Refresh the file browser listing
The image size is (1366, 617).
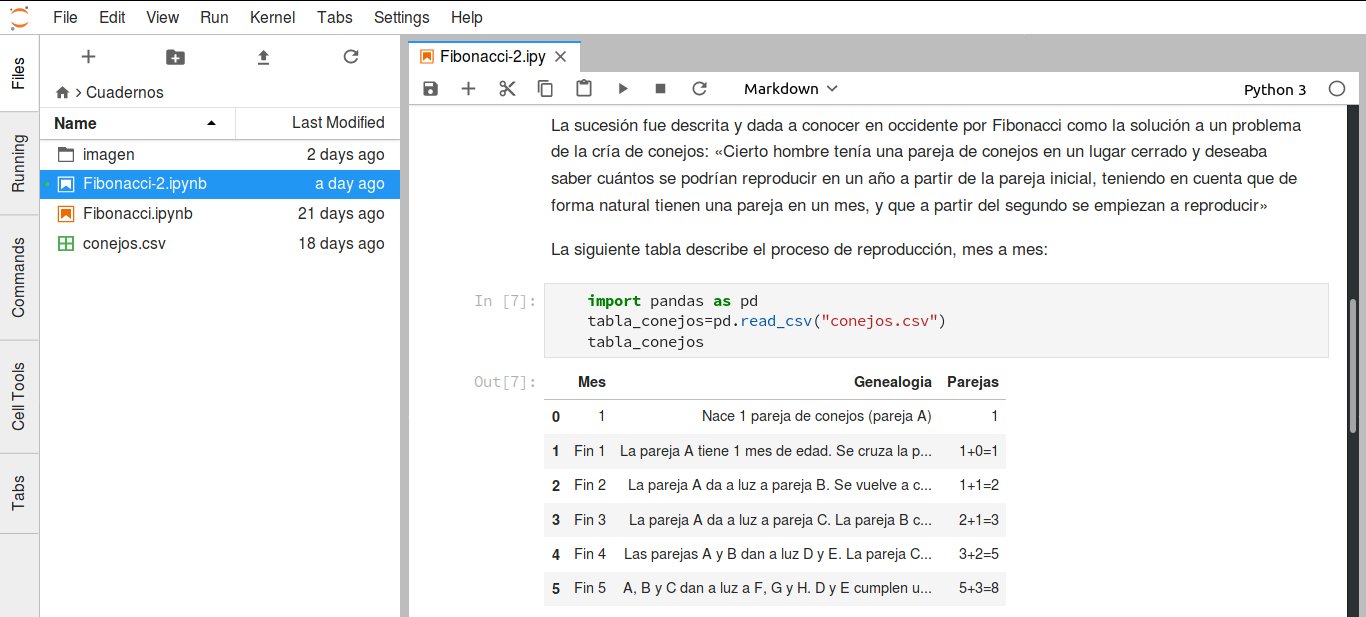[351, 57]
